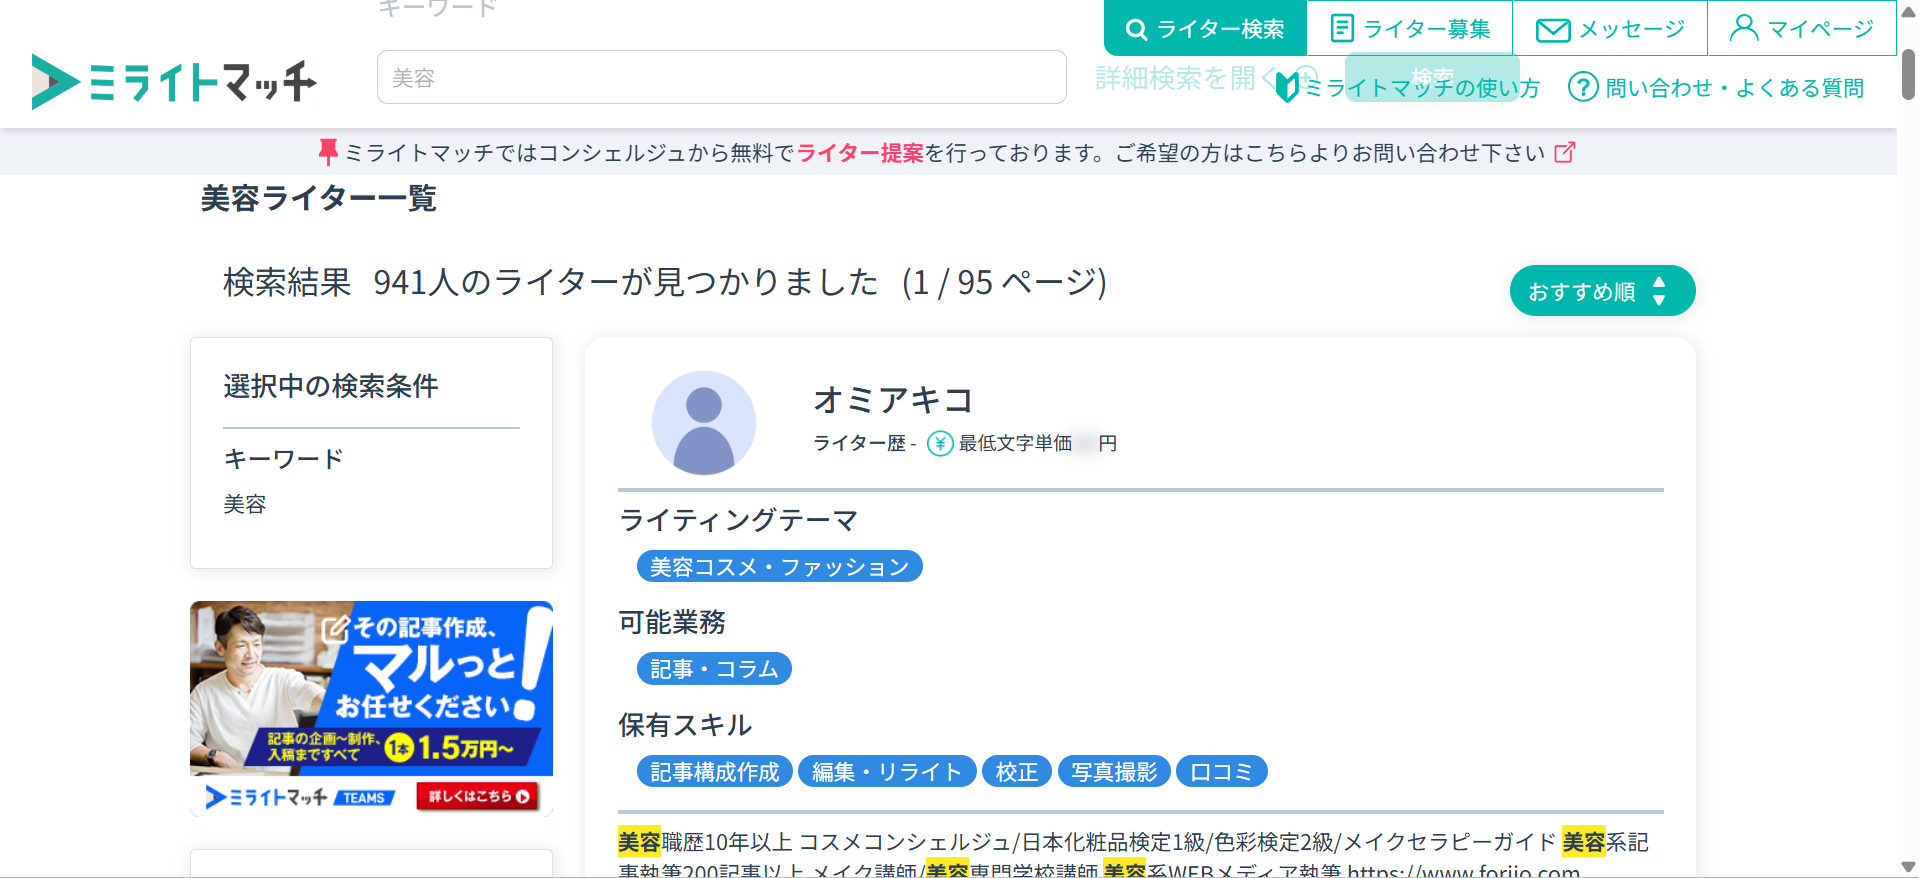Click the external link icon in the banner

point(1565,152)
